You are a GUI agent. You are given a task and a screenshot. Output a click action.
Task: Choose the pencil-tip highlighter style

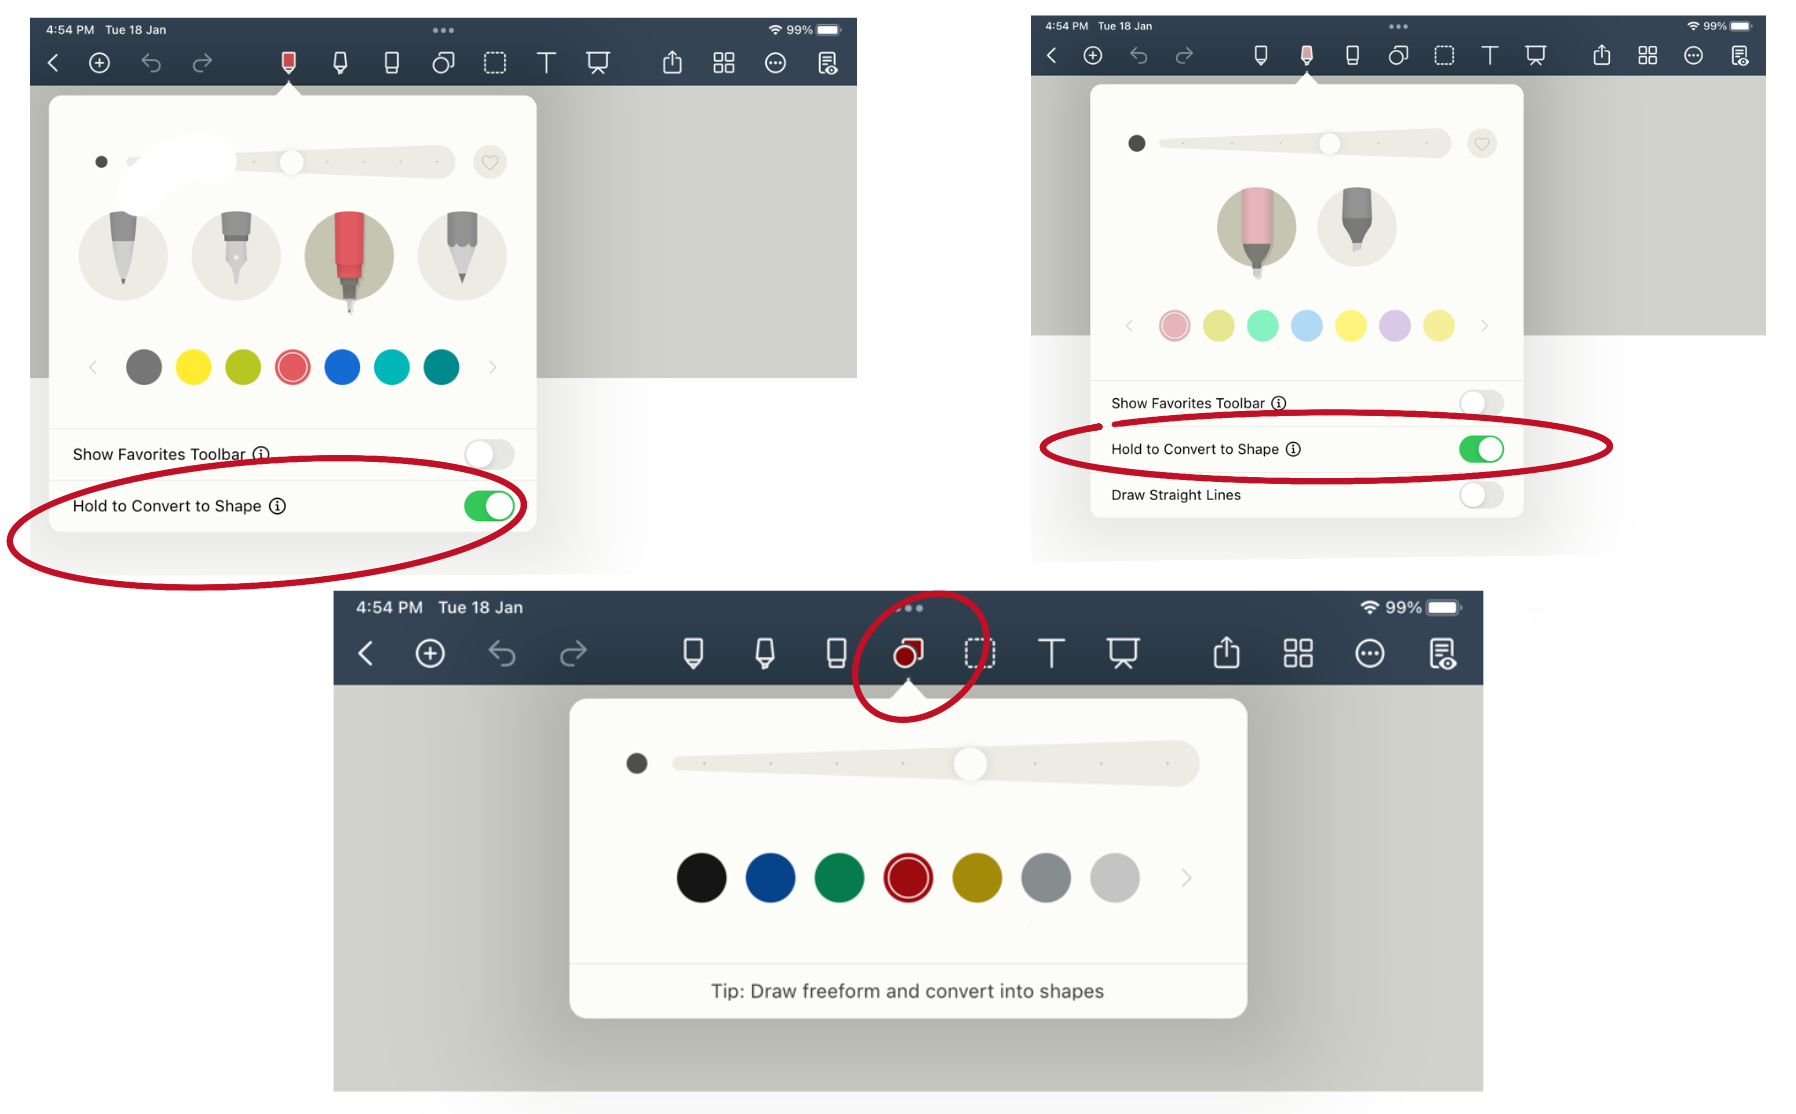(x=1356, y=227)
